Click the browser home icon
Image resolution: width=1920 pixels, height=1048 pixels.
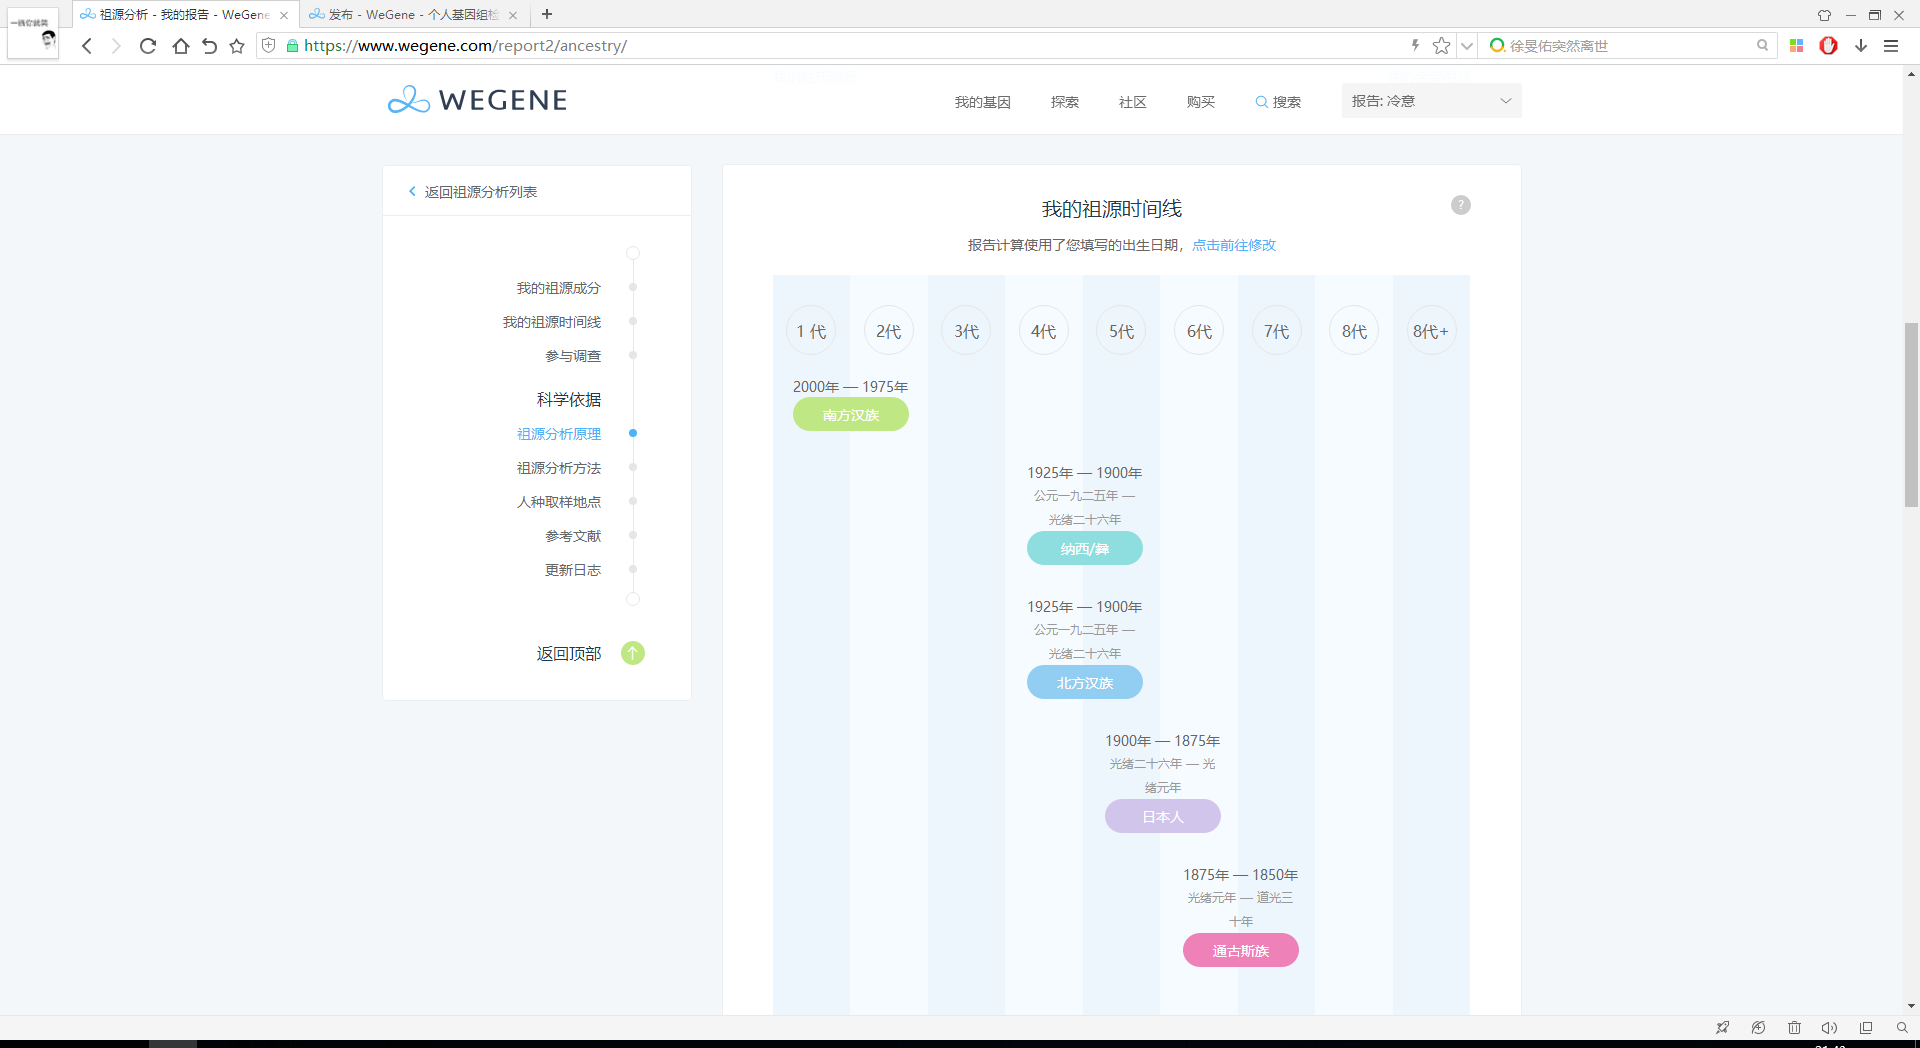click(180, 46)
